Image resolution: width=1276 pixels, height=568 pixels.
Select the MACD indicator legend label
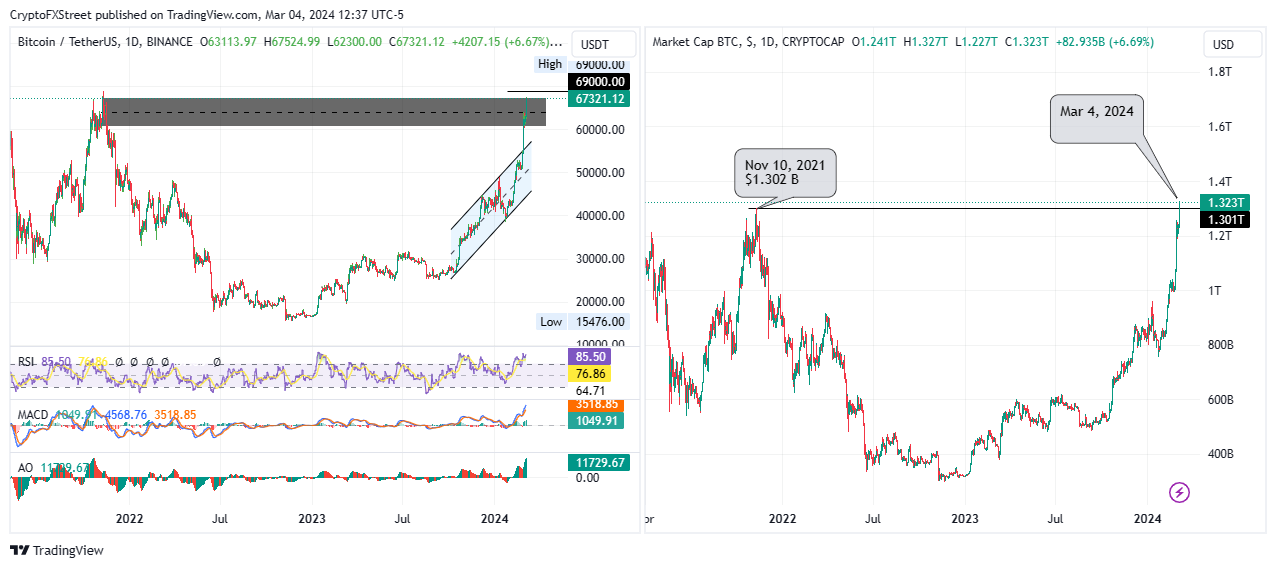click(33, 413)
